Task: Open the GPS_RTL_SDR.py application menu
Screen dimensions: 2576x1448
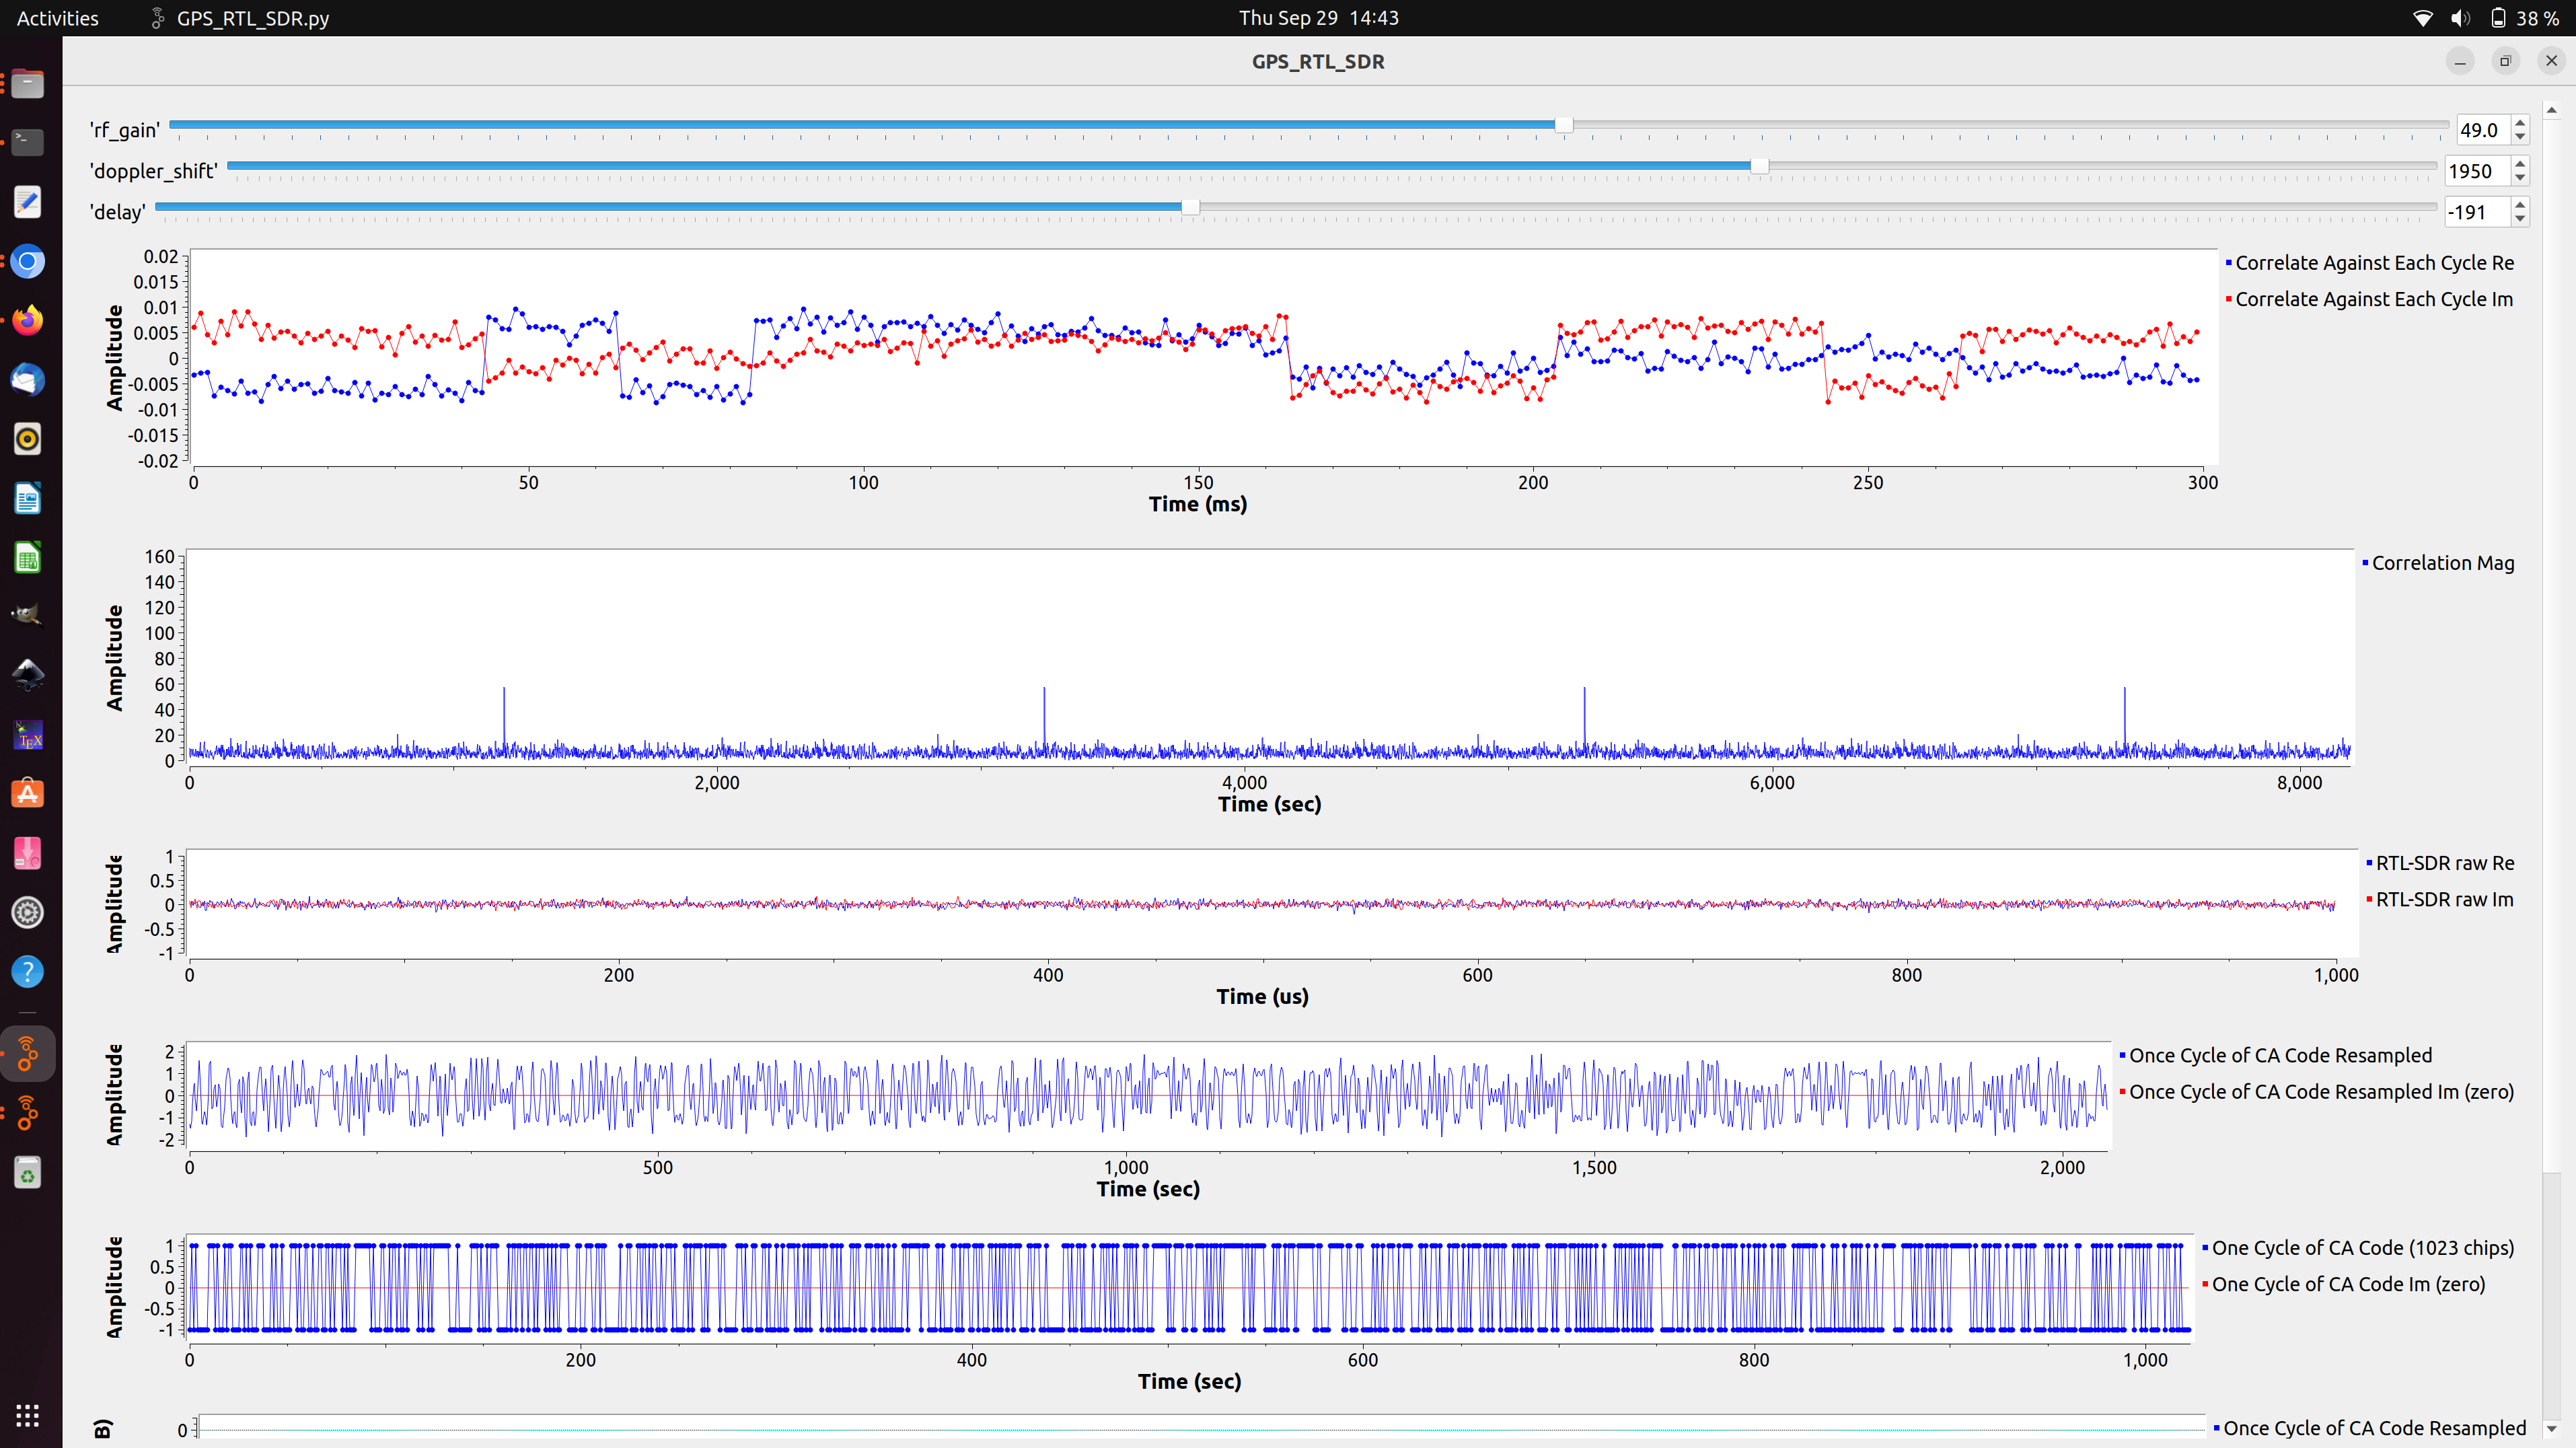Action: (x=240, y=18)
